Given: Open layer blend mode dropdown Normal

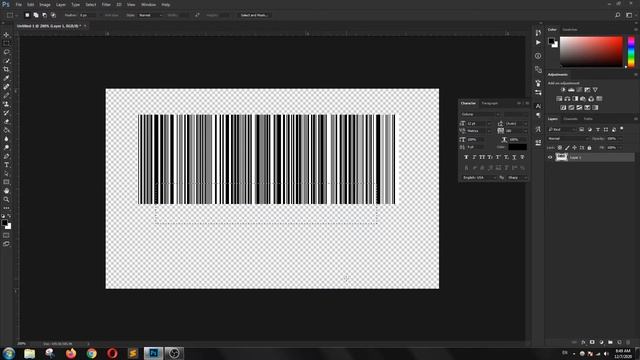Looking at the screenshot, I should pos(568,139).
